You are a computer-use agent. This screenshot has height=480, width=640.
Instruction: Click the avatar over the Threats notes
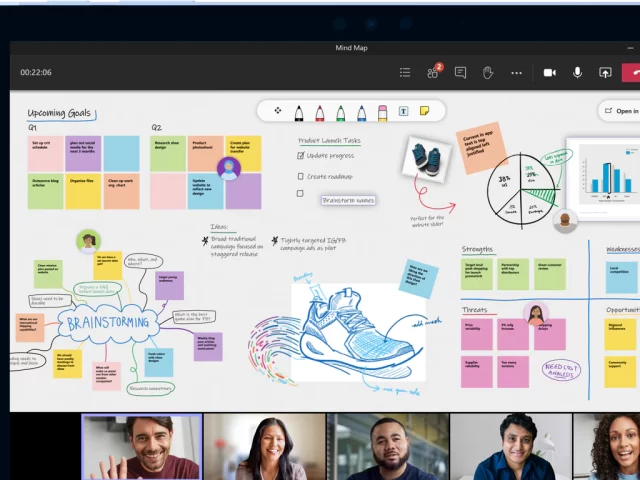point(536,313)
